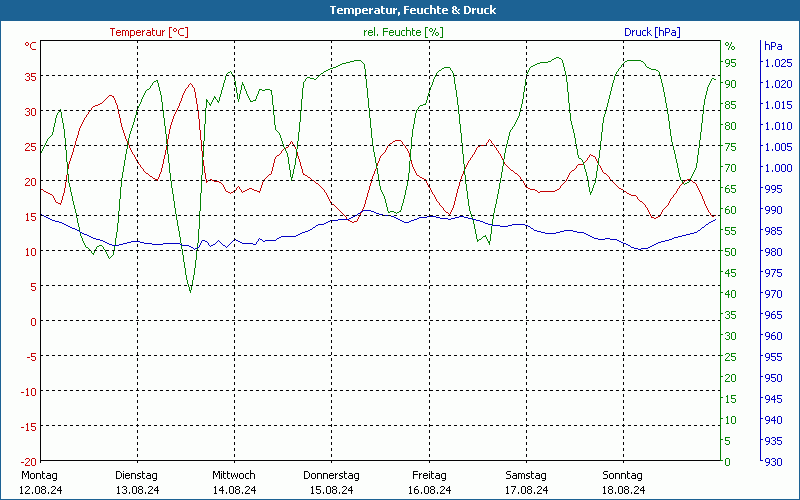The height and width of the screenshot is (500, 800).
Task: Click the blue "980" pressure axis value
Action: (x=773, y=252)
